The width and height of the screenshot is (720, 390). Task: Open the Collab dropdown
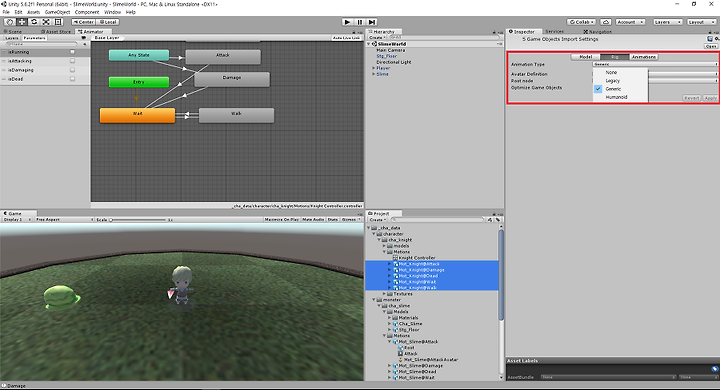pos(581,22)
